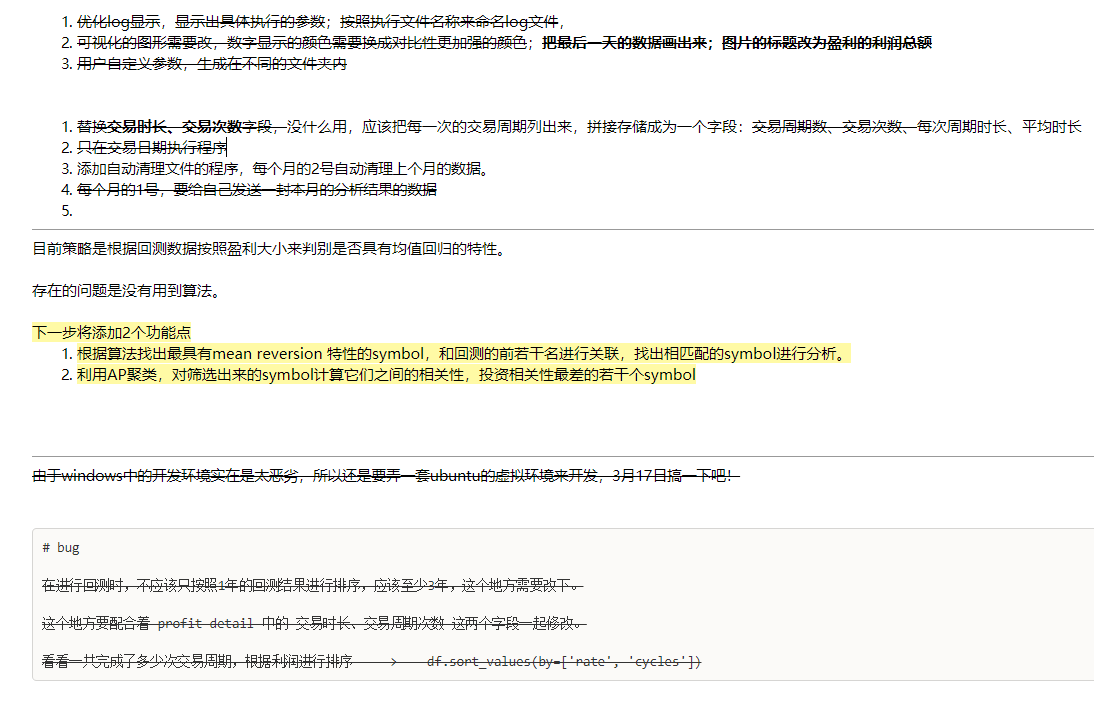Image resolution: width=1094 pixels, height=707 pixels.
Task: Click highlighted item mentioning mean reversion
Action: [x=460, y=354]
